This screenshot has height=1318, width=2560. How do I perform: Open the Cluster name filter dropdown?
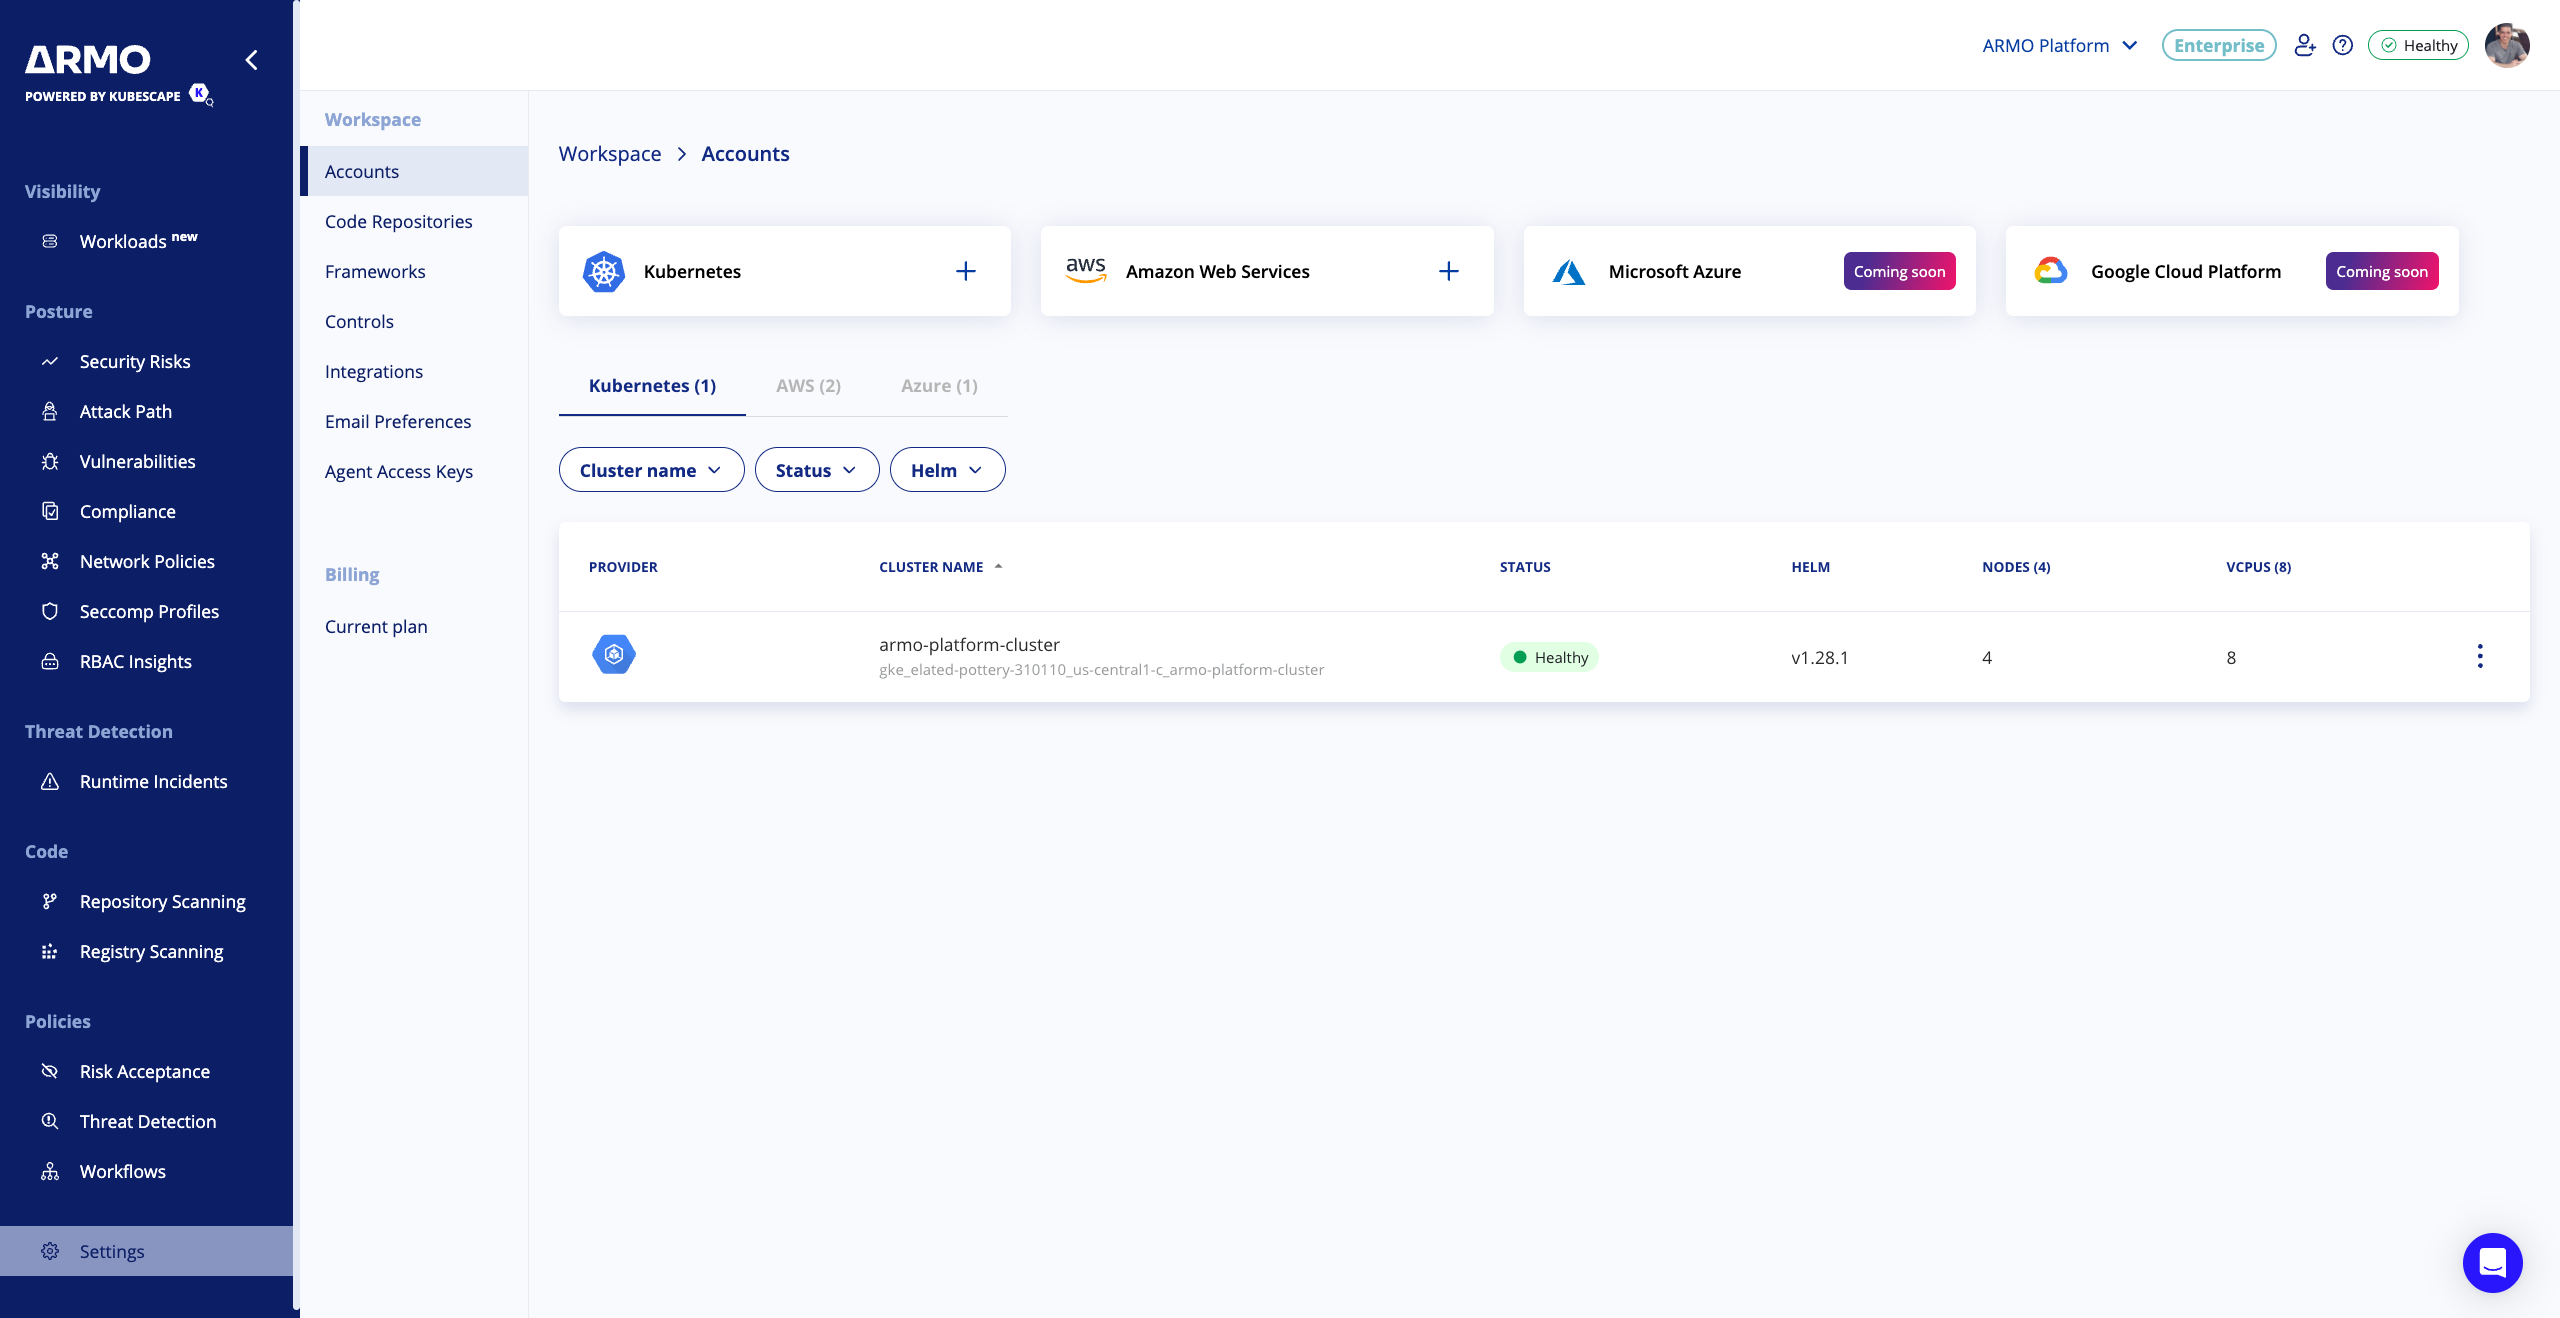point(651,469)
